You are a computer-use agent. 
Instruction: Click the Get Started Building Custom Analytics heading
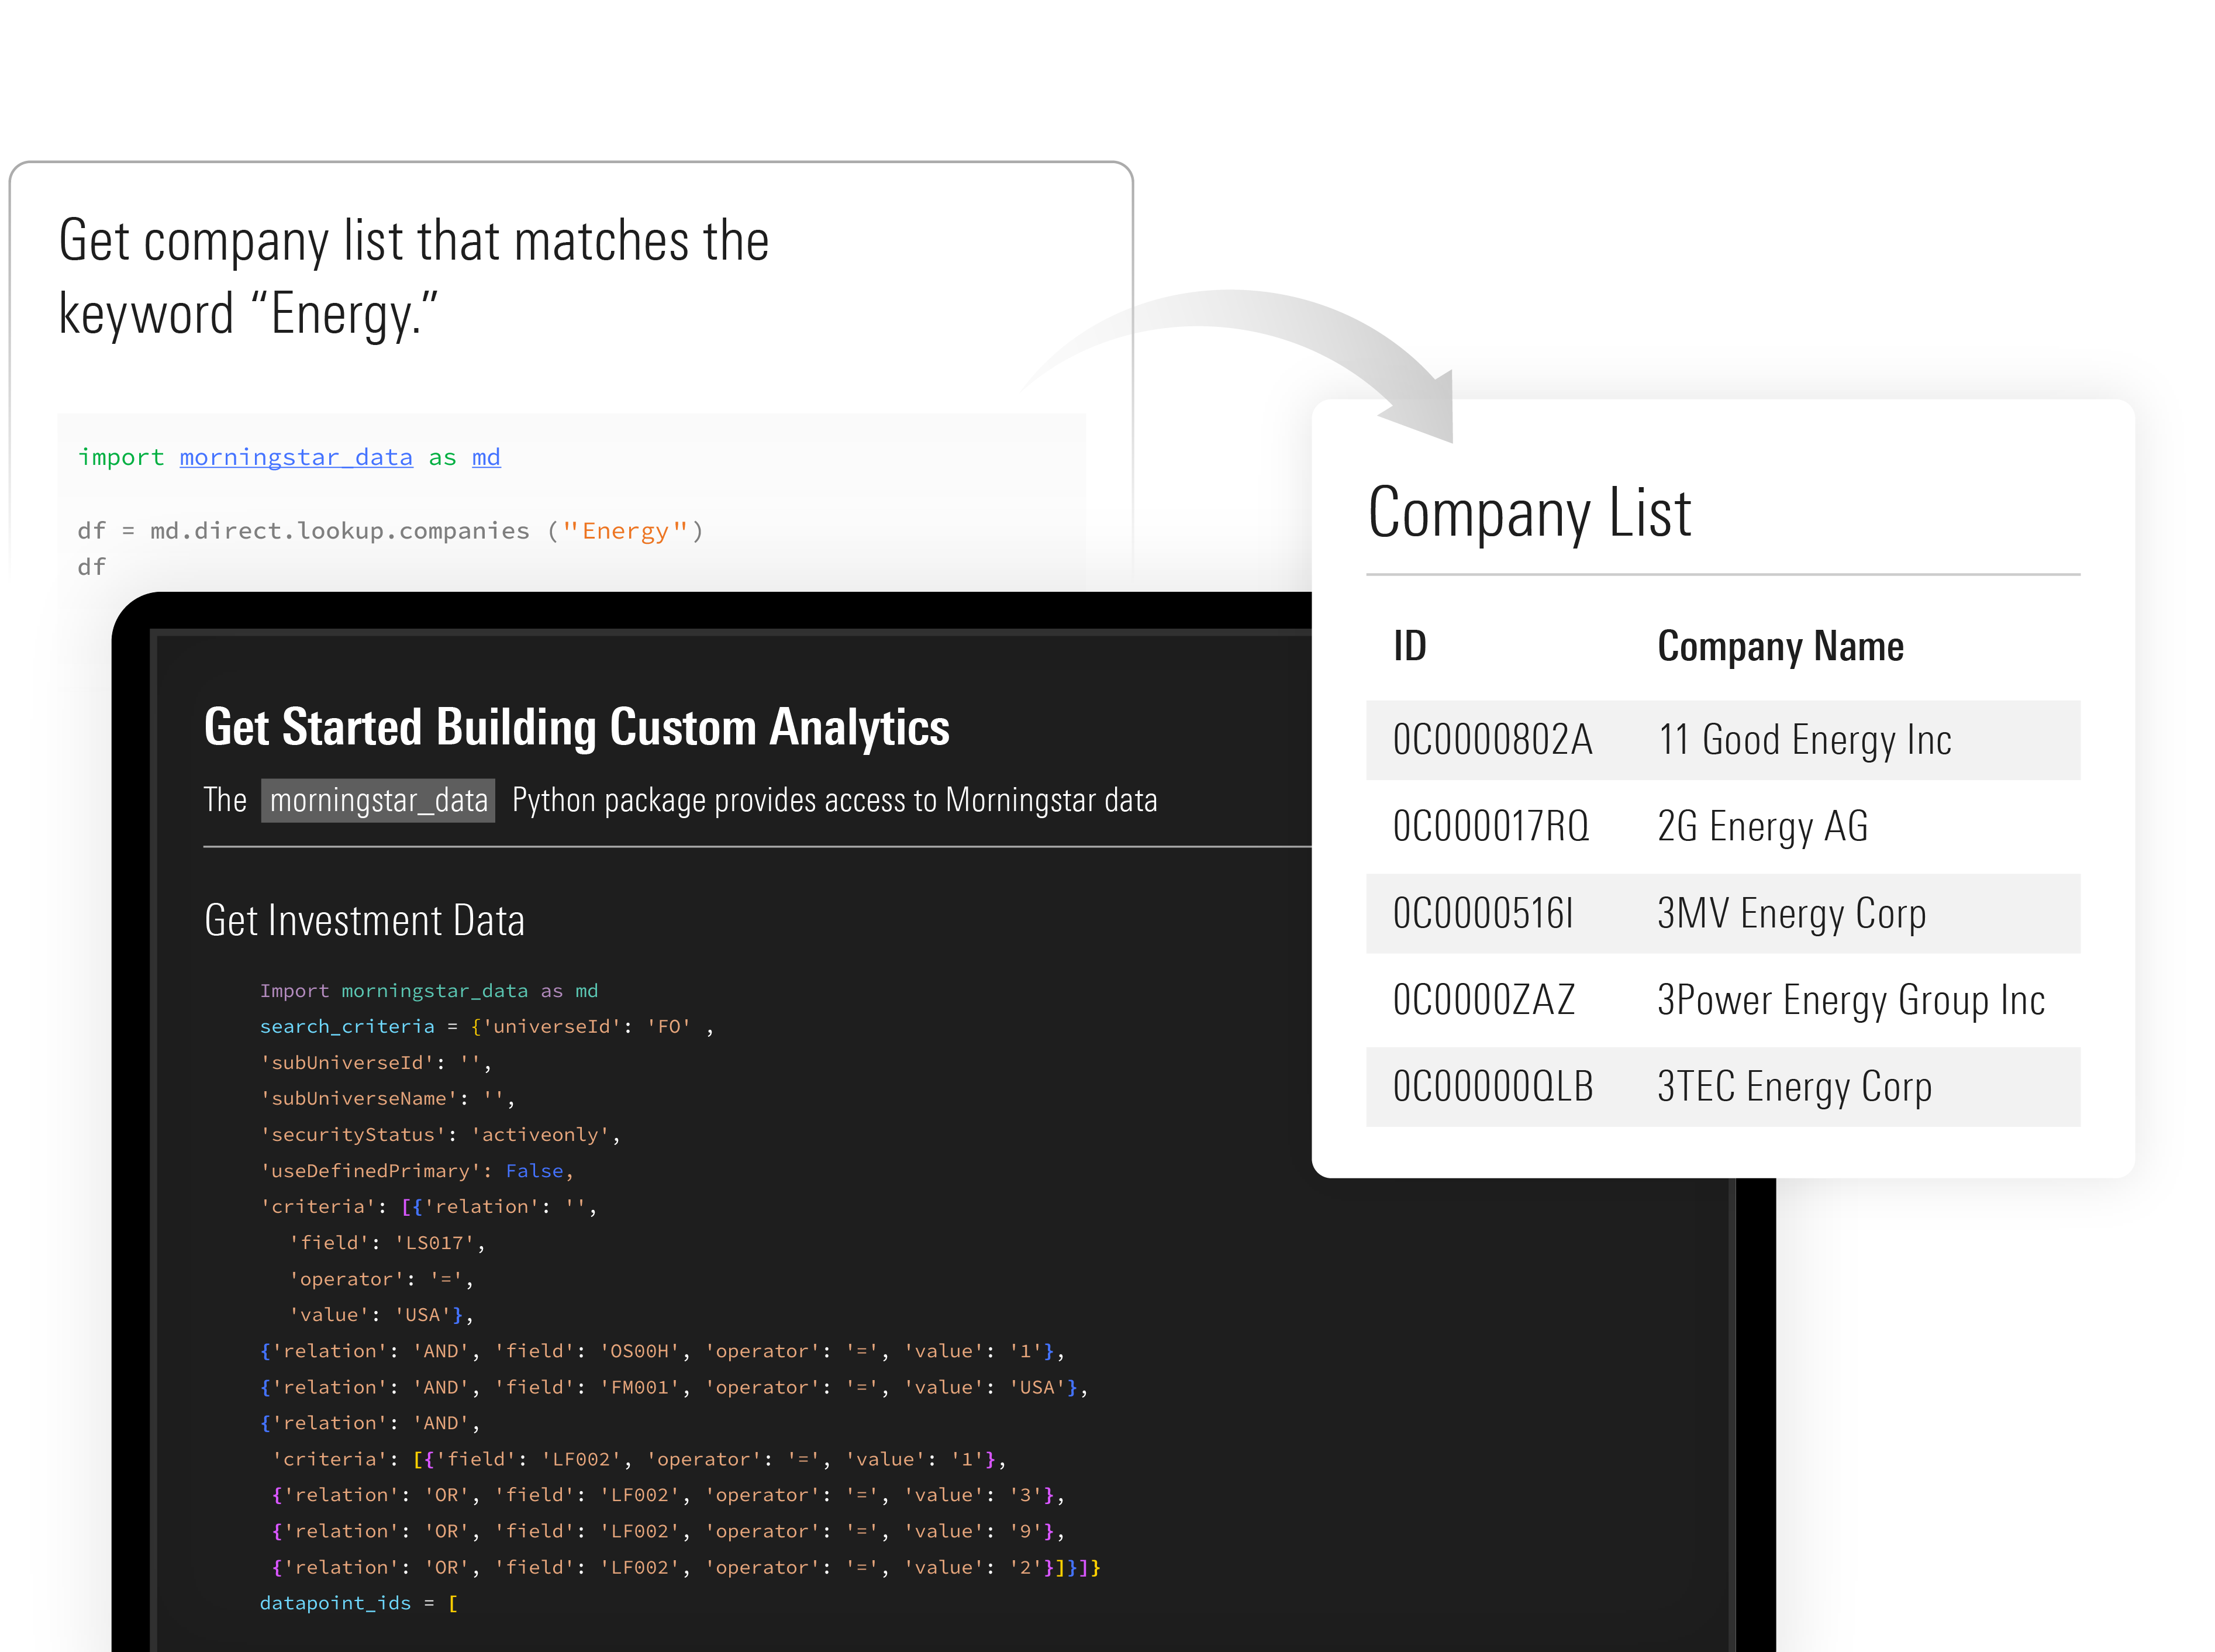(576, 727)
